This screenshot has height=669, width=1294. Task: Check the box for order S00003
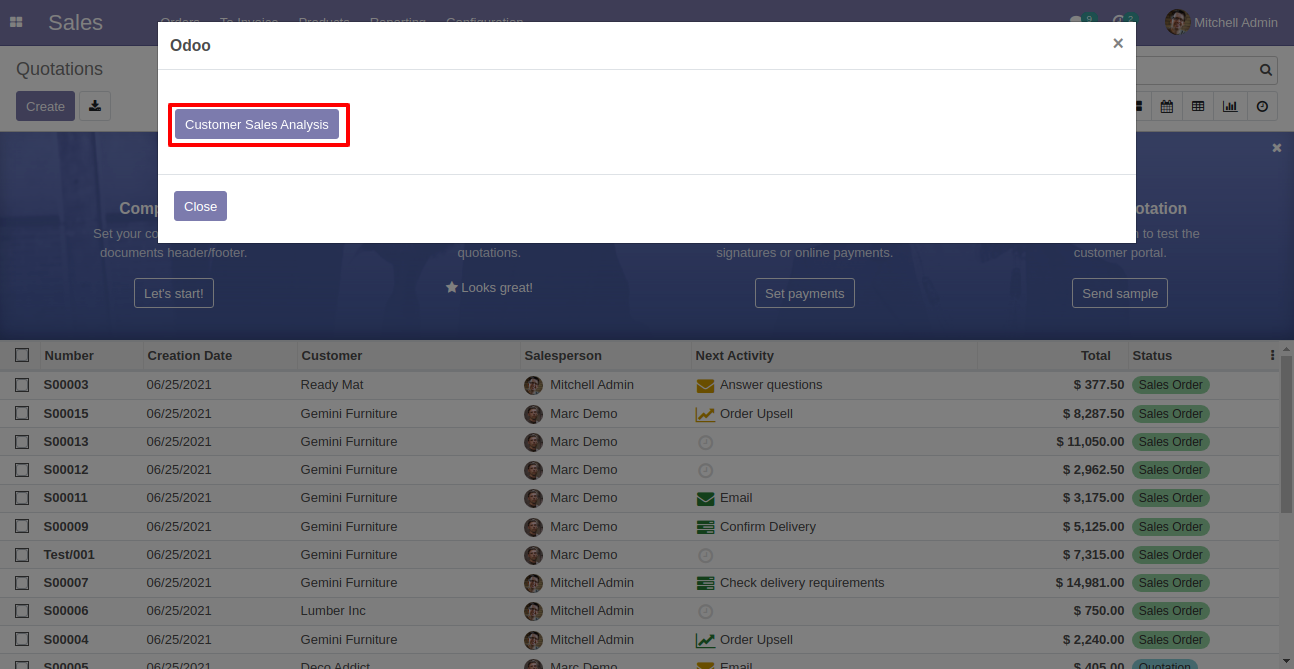(22, 385)
